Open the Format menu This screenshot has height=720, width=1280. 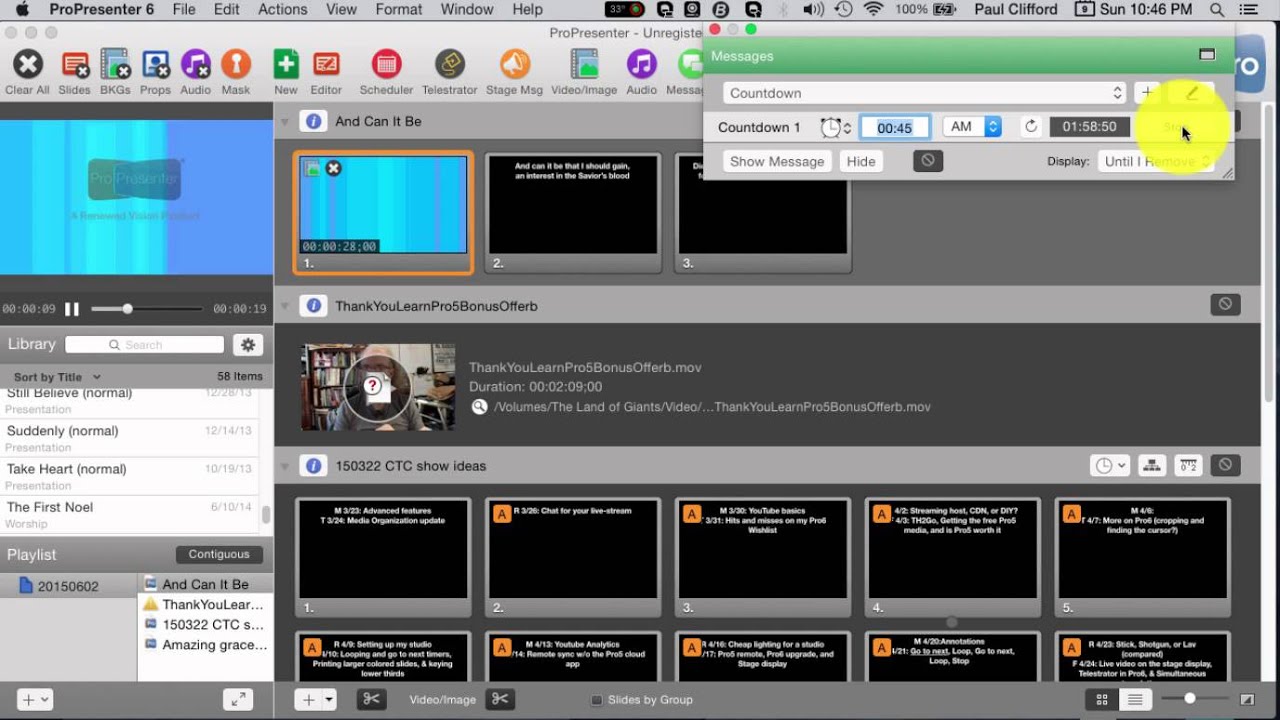pos(399,10)
